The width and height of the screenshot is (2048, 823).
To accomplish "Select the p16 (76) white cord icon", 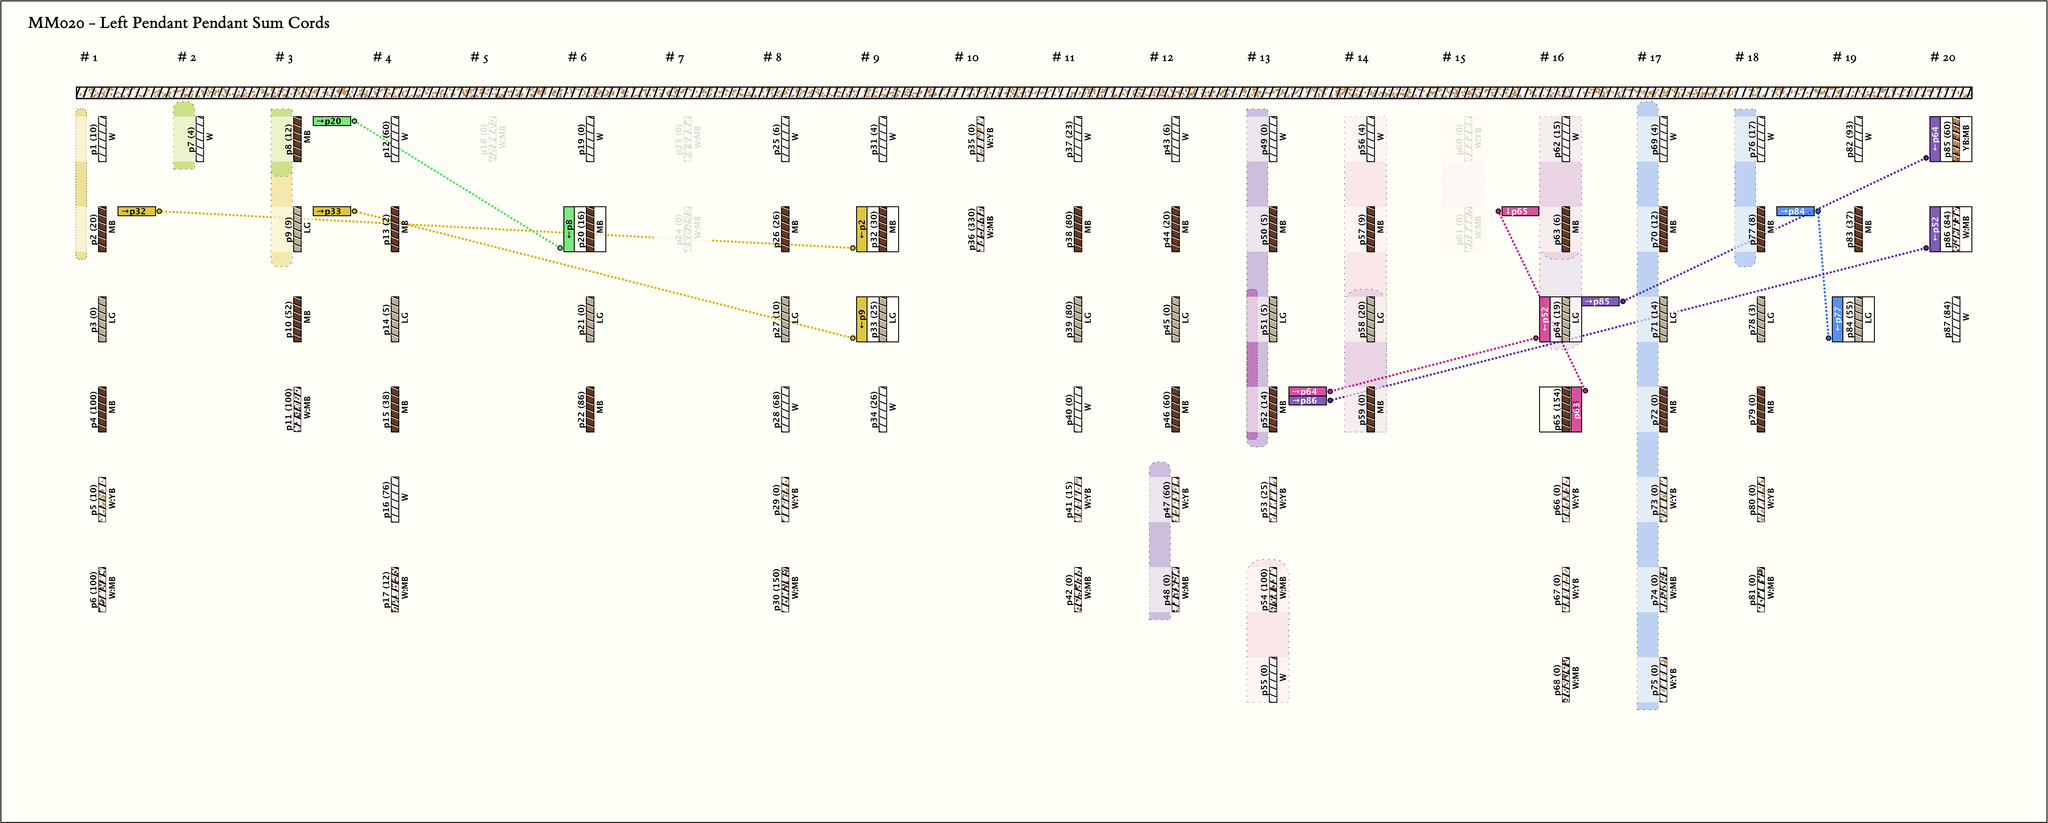I will point(395,499).
